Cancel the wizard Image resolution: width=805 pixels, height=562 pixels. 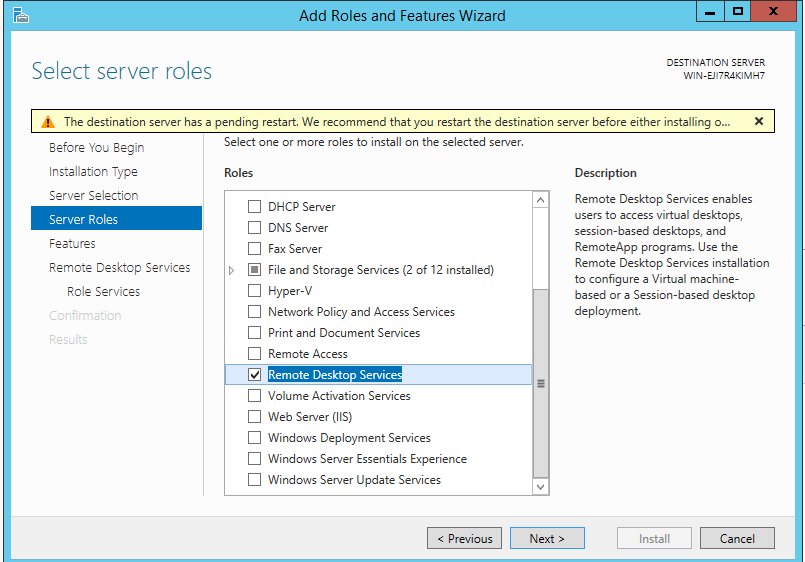pyautogui.click(x=737, y=538)
